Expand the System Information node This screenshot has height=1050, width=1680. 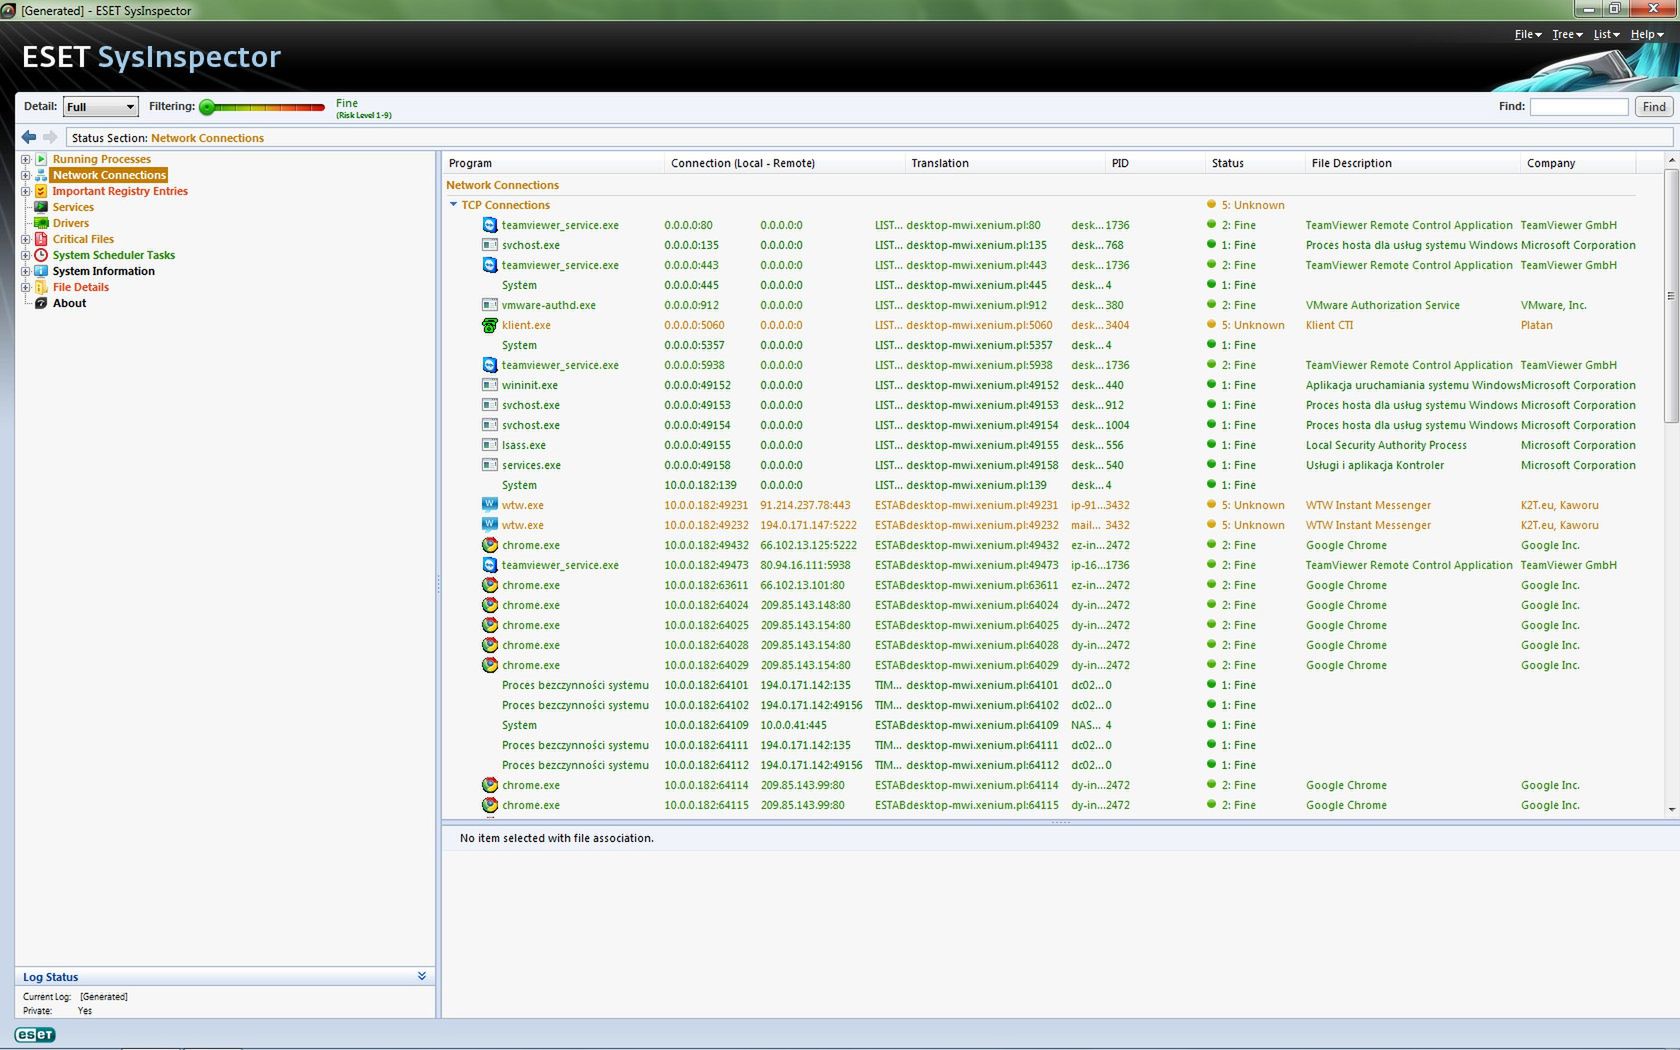point(25,271)
